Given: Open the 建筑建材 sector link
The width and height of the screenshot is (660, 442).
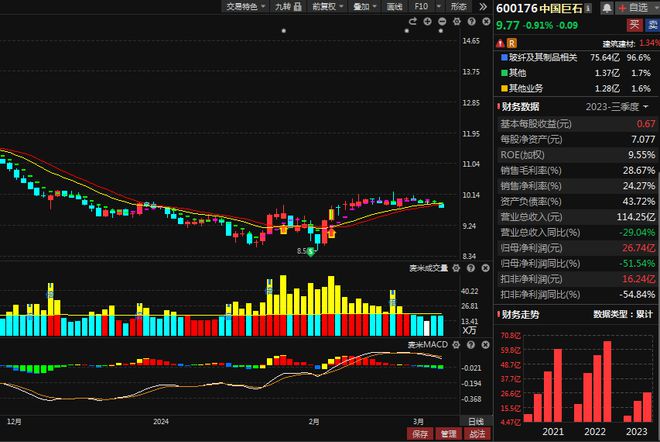Looking at the screenshot, I should [x=618, y=43].
